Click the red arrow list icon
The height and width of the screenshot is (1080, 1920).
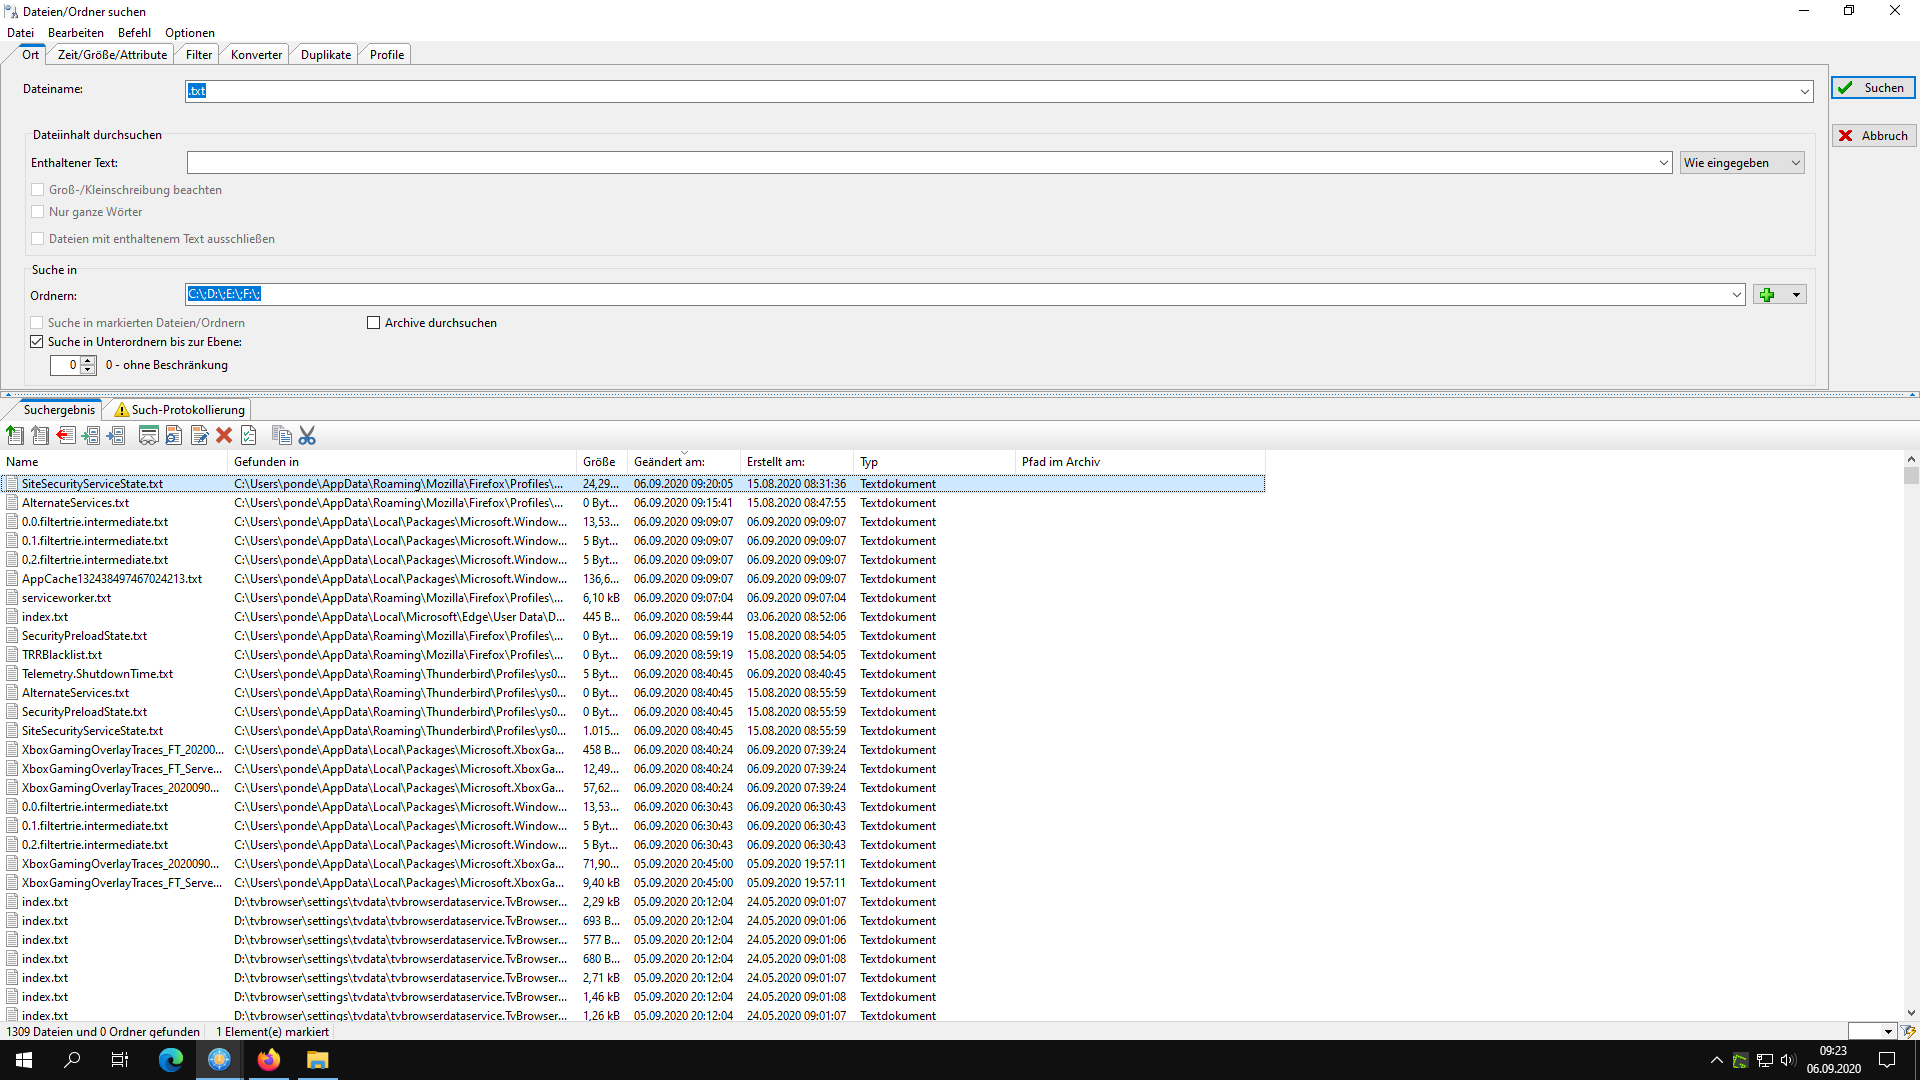click(66, 435)
